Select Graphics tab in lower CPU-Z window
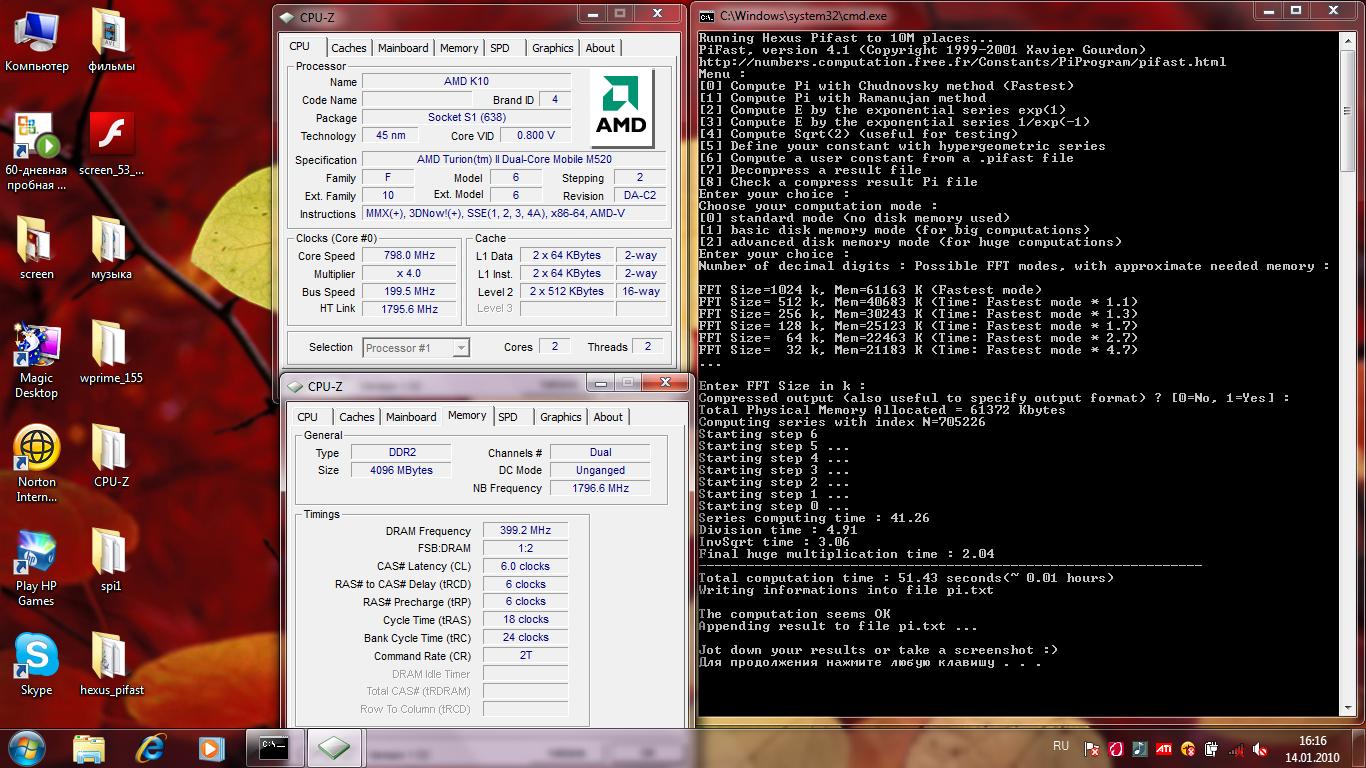The height and width of the screenshot is (768, 1366). [561, 417]
